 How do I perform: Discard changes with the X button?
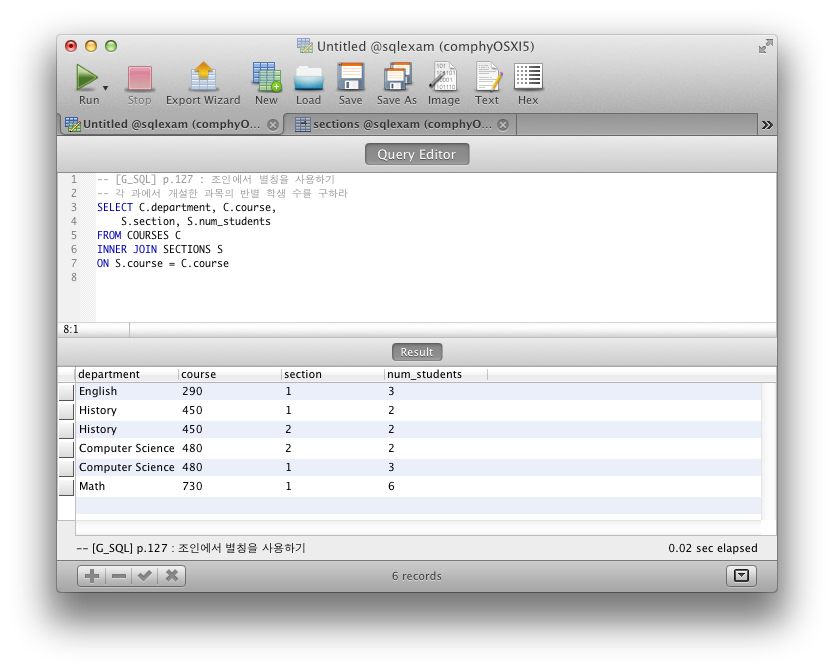[x=172, y=576]
